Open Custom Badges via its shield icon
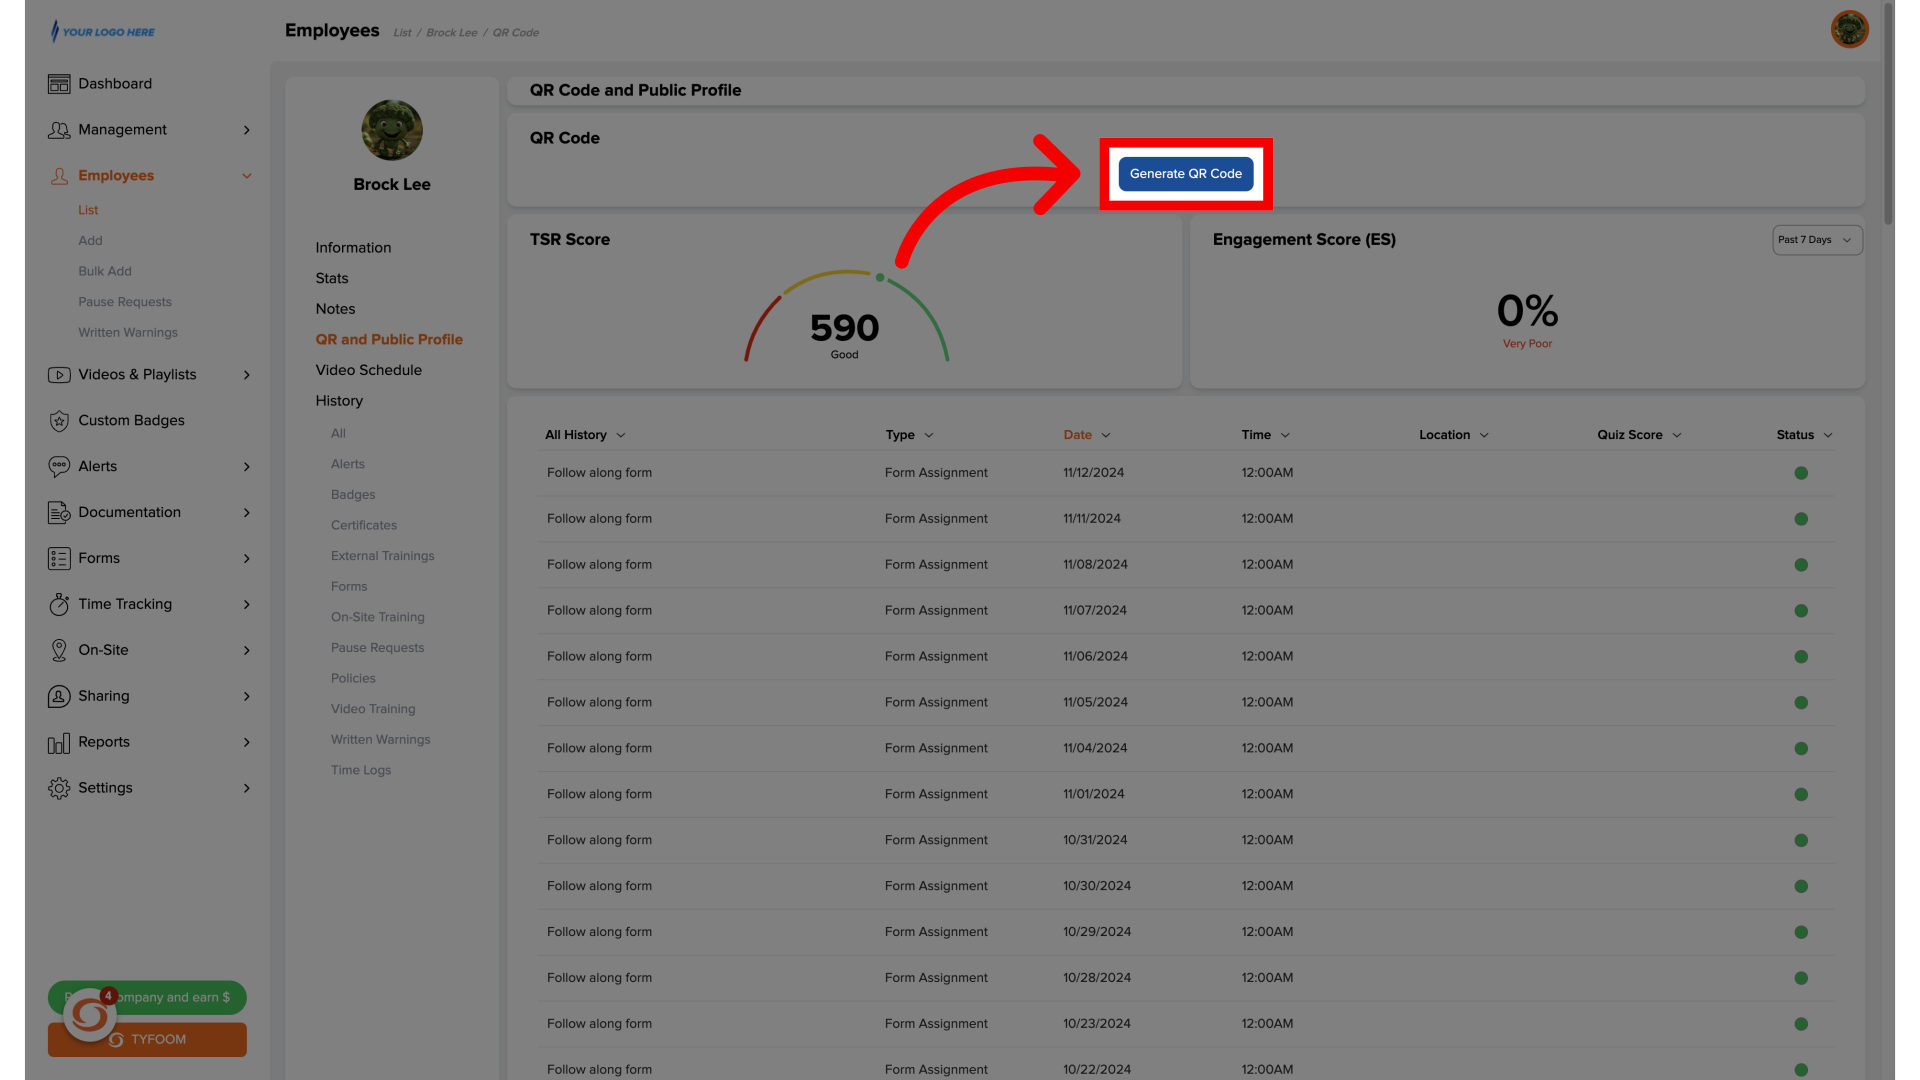The height and width of the screenshot is (1080, 1920). (x=60, y=421)
